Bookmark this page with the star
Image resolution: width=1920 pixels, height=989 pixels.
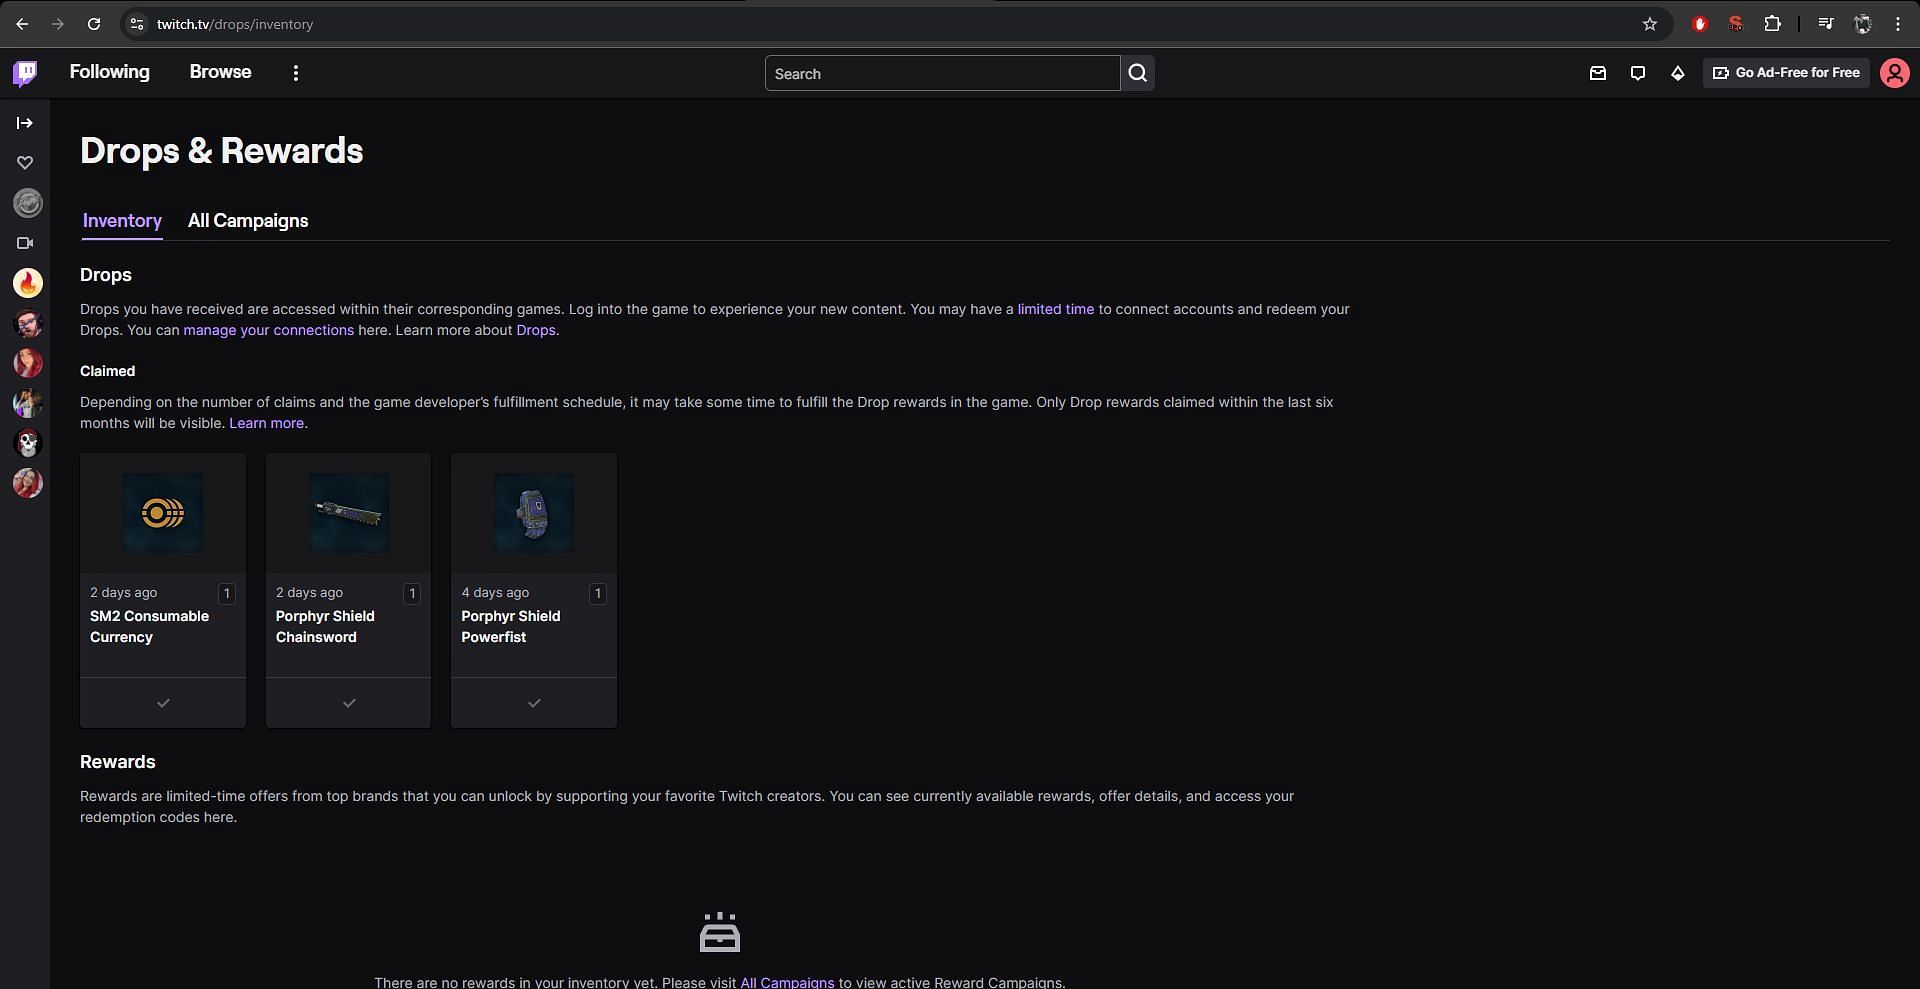1650,24
